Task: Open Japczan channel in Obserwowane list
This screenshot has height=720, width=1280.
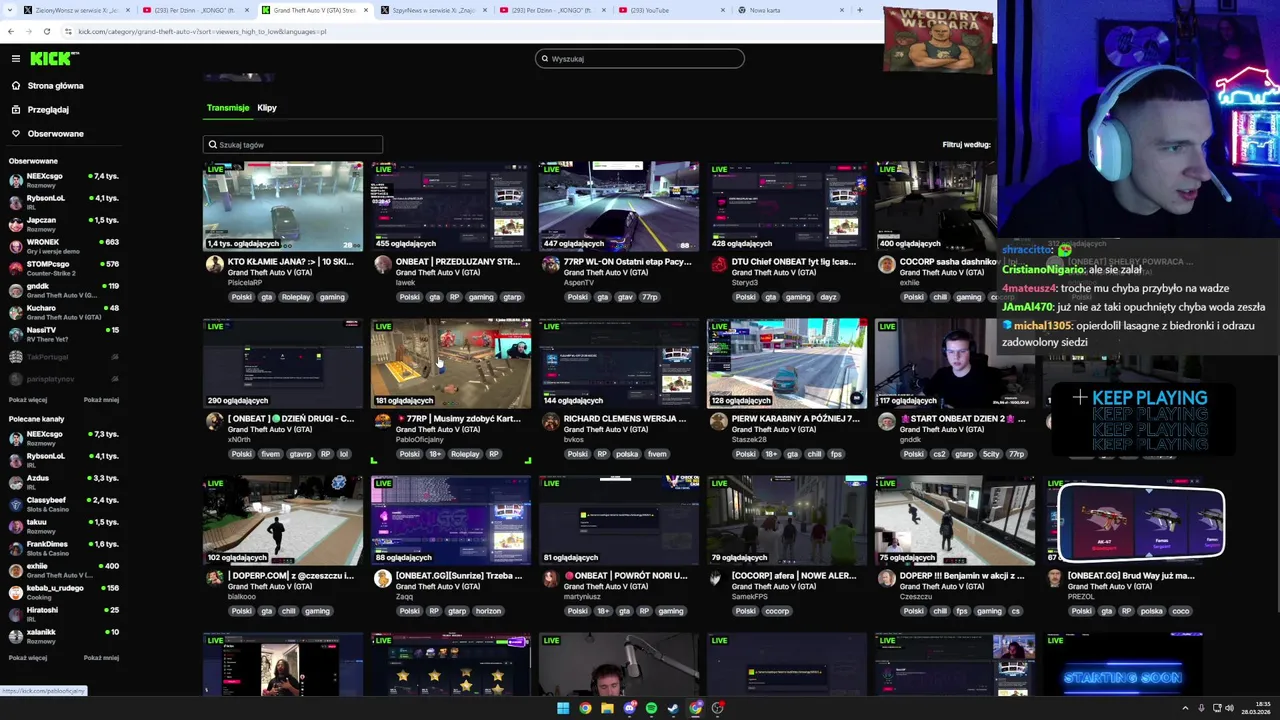Action: click(64, 223)
